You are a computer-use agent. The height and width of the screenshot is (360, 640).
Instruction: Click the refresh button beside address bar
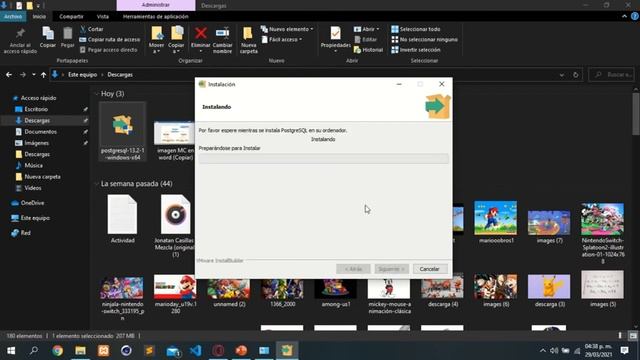(576, 75)
